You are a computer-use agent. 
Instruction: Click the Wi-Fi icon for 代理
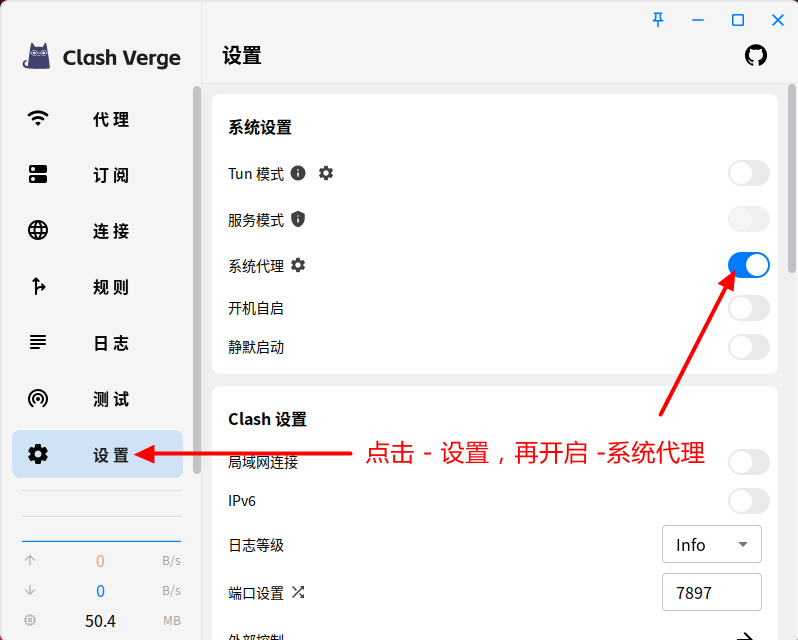(x=38, y=119)
